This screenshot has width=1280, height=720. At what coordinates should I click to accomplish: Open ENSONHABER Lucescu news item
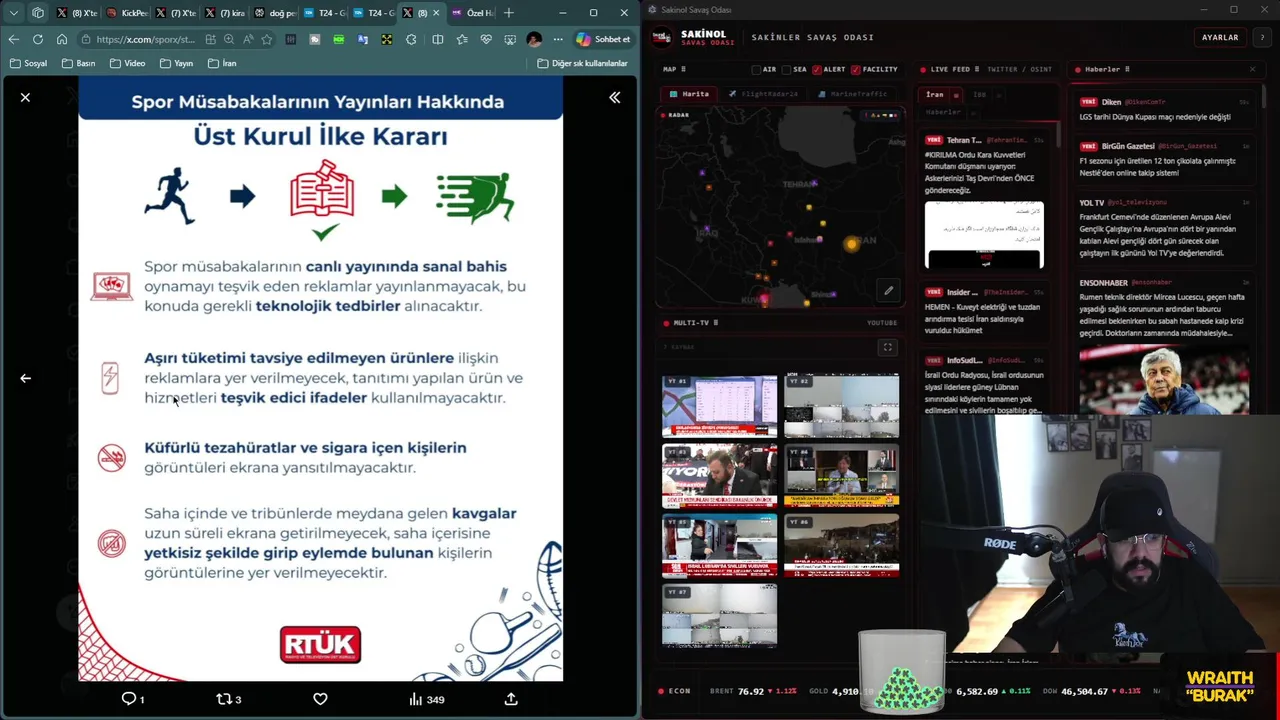1164,345
